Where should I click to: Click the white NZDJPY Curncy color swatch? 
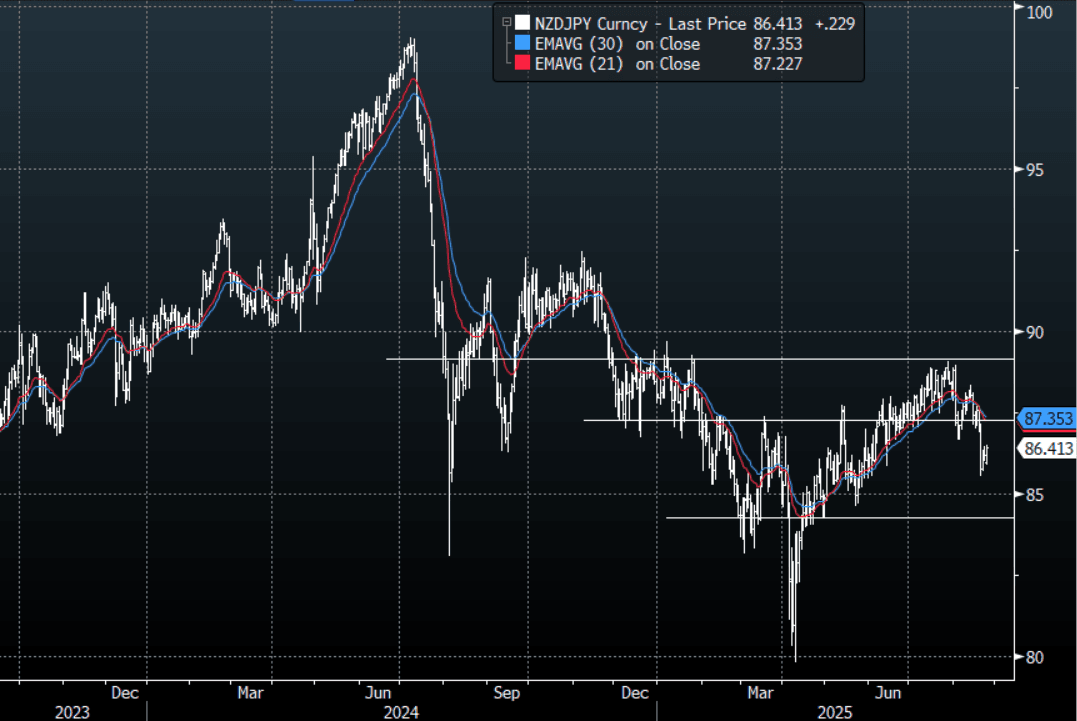[x=523, y=23]
